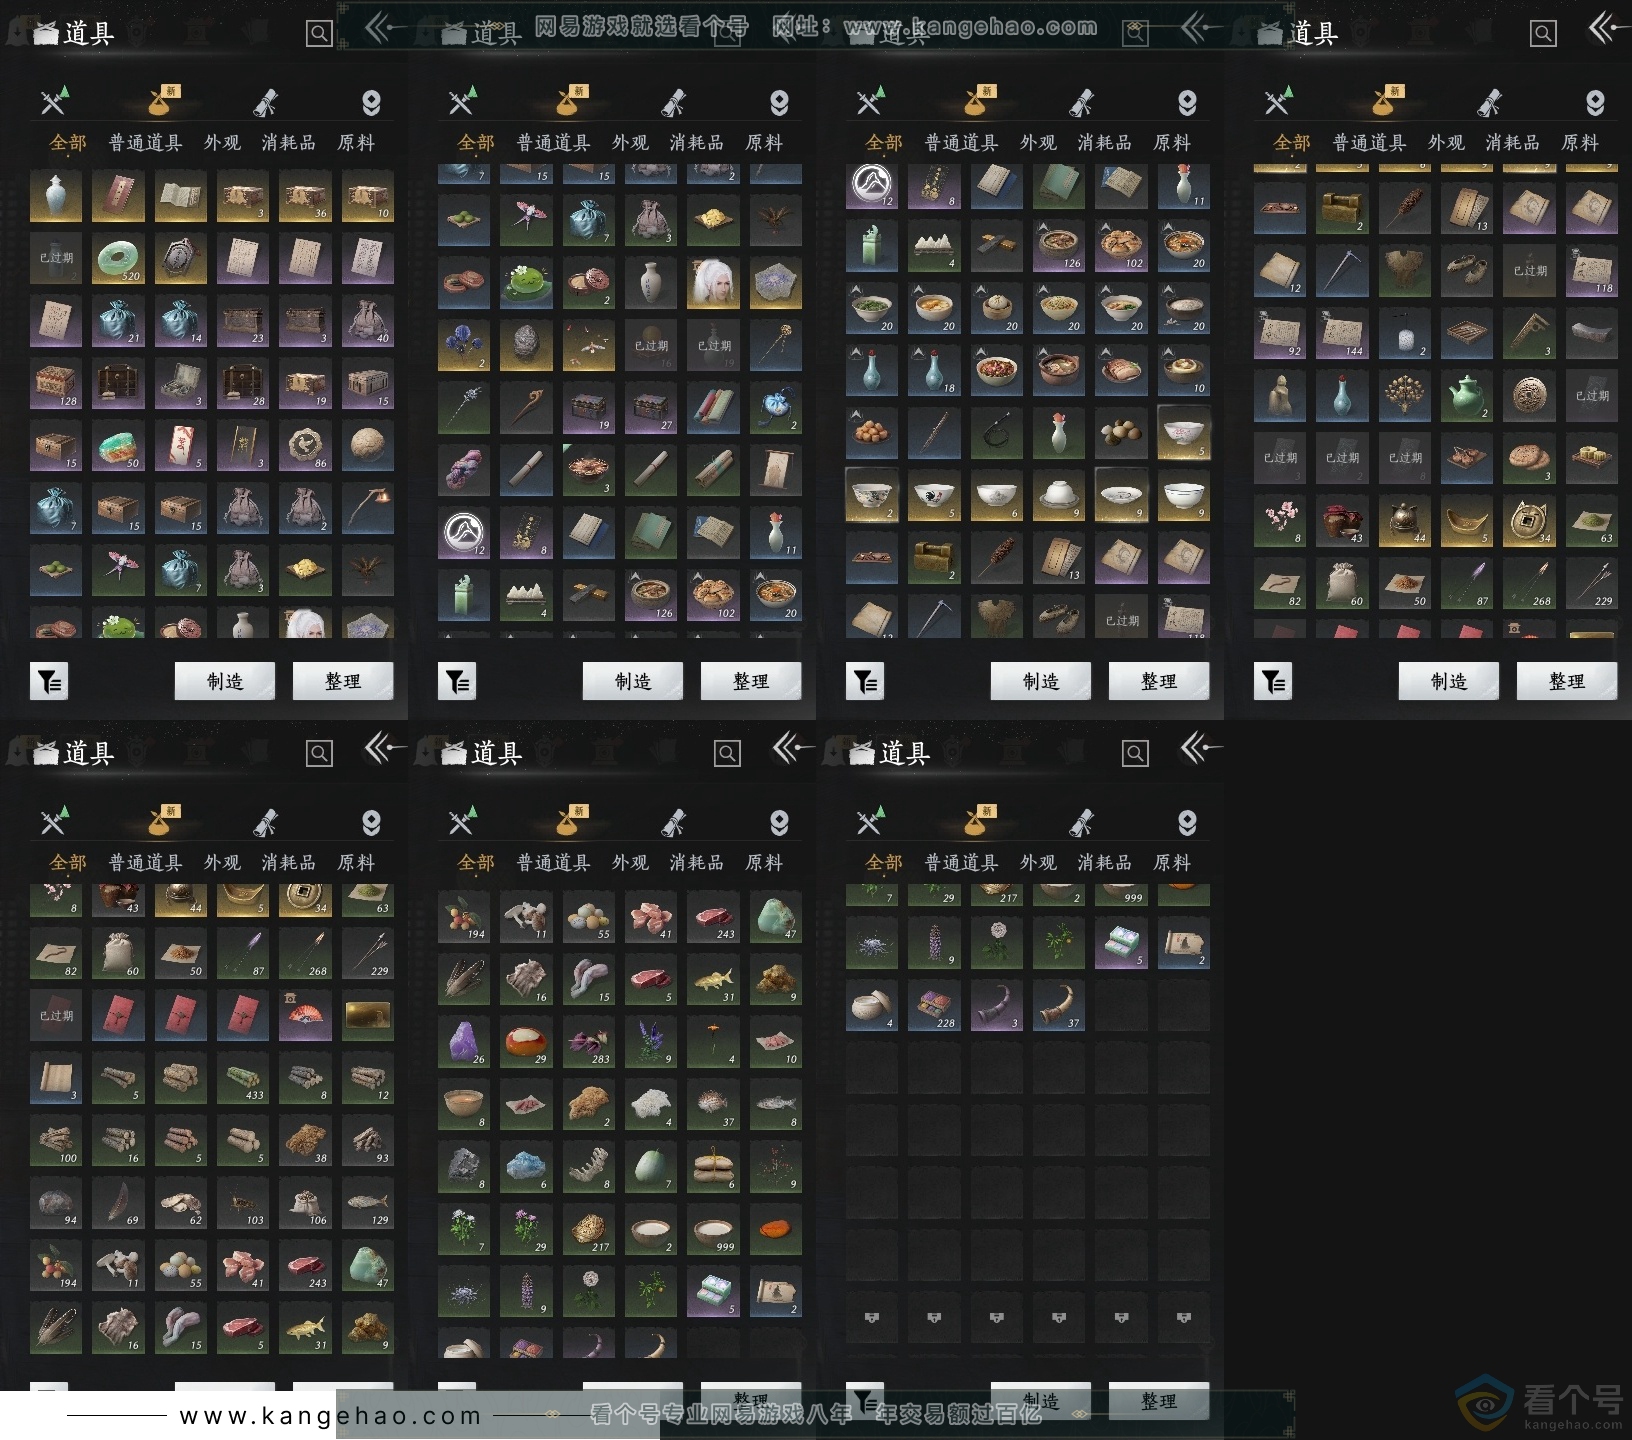Open the equipment swords category in top-left panel

(54, 101)
